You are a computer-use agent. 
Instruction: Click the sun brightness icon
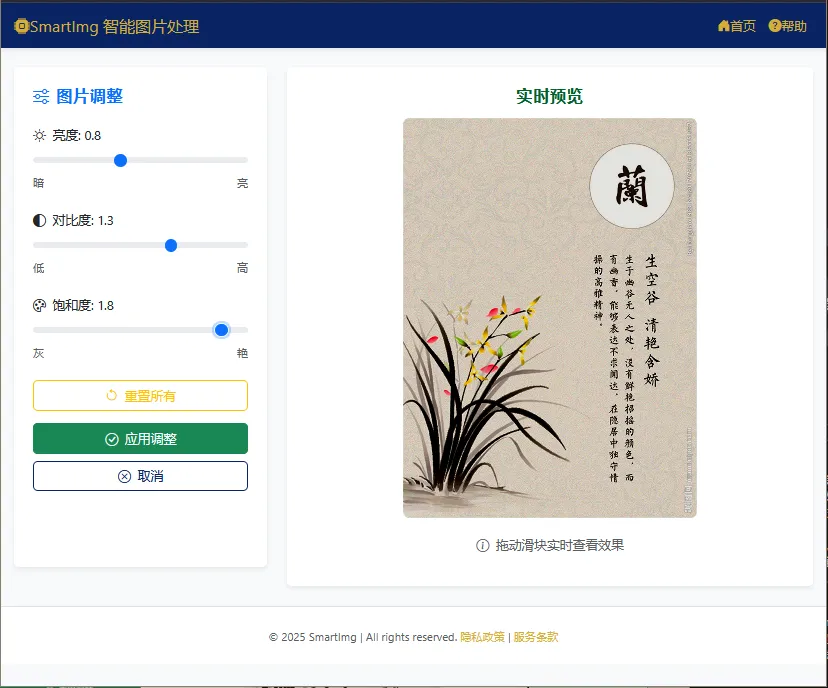pos(39,136)
